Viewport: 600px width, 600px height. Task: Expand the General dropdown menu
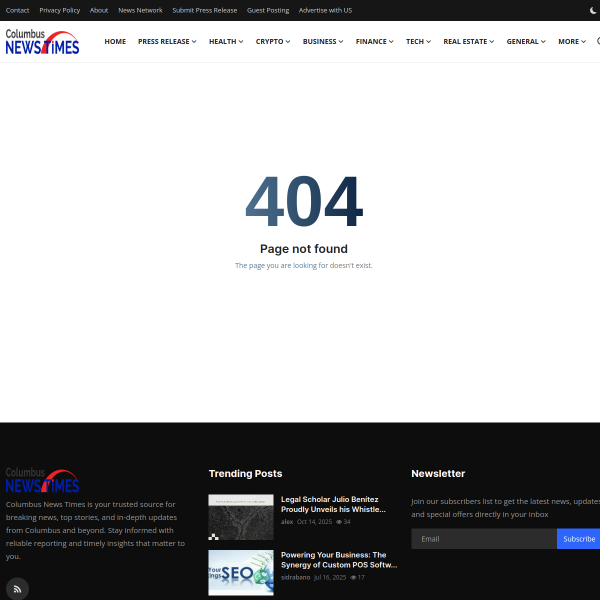526,41
